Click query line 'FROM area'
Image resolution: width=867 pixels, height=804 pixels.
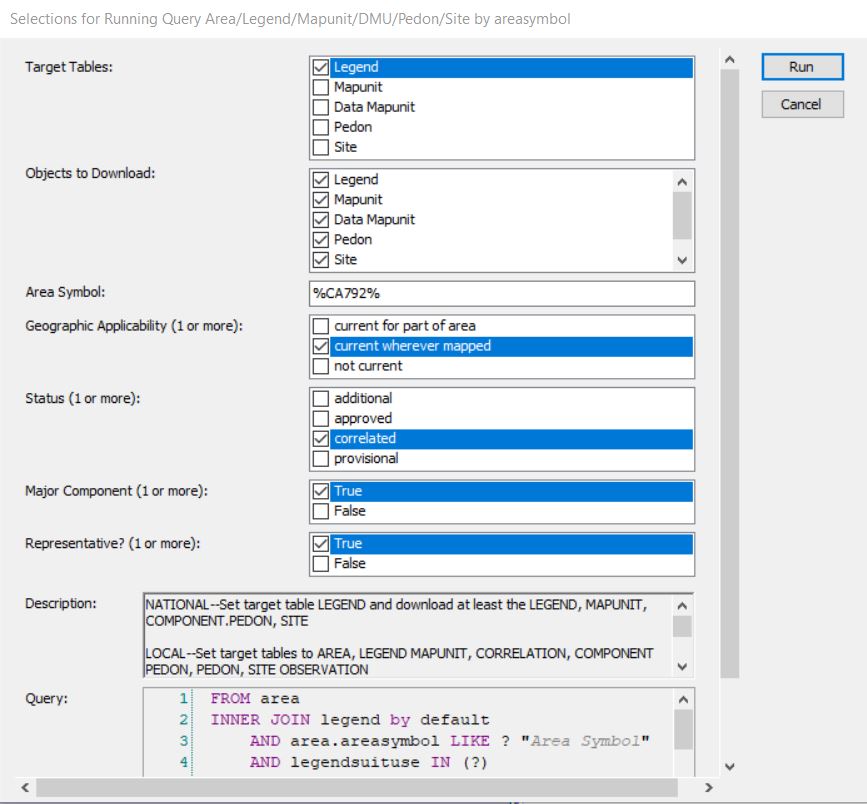click(255, 699)
